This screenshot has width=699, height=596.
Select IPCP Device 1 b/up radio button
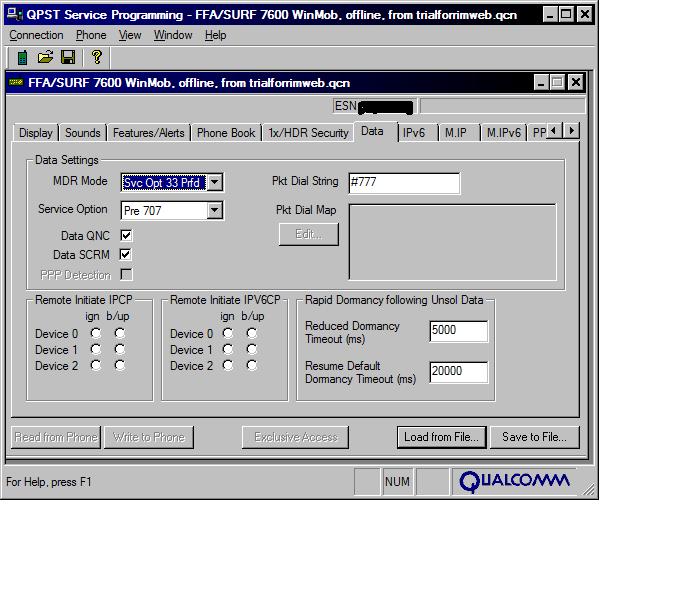tap(119, 349)
